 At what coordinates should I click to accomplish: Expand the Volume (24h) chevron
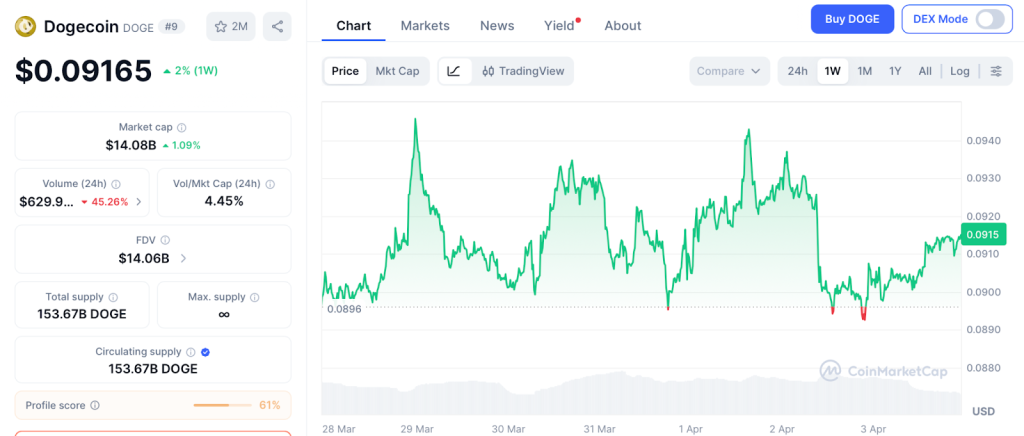(x=138, y=202)
